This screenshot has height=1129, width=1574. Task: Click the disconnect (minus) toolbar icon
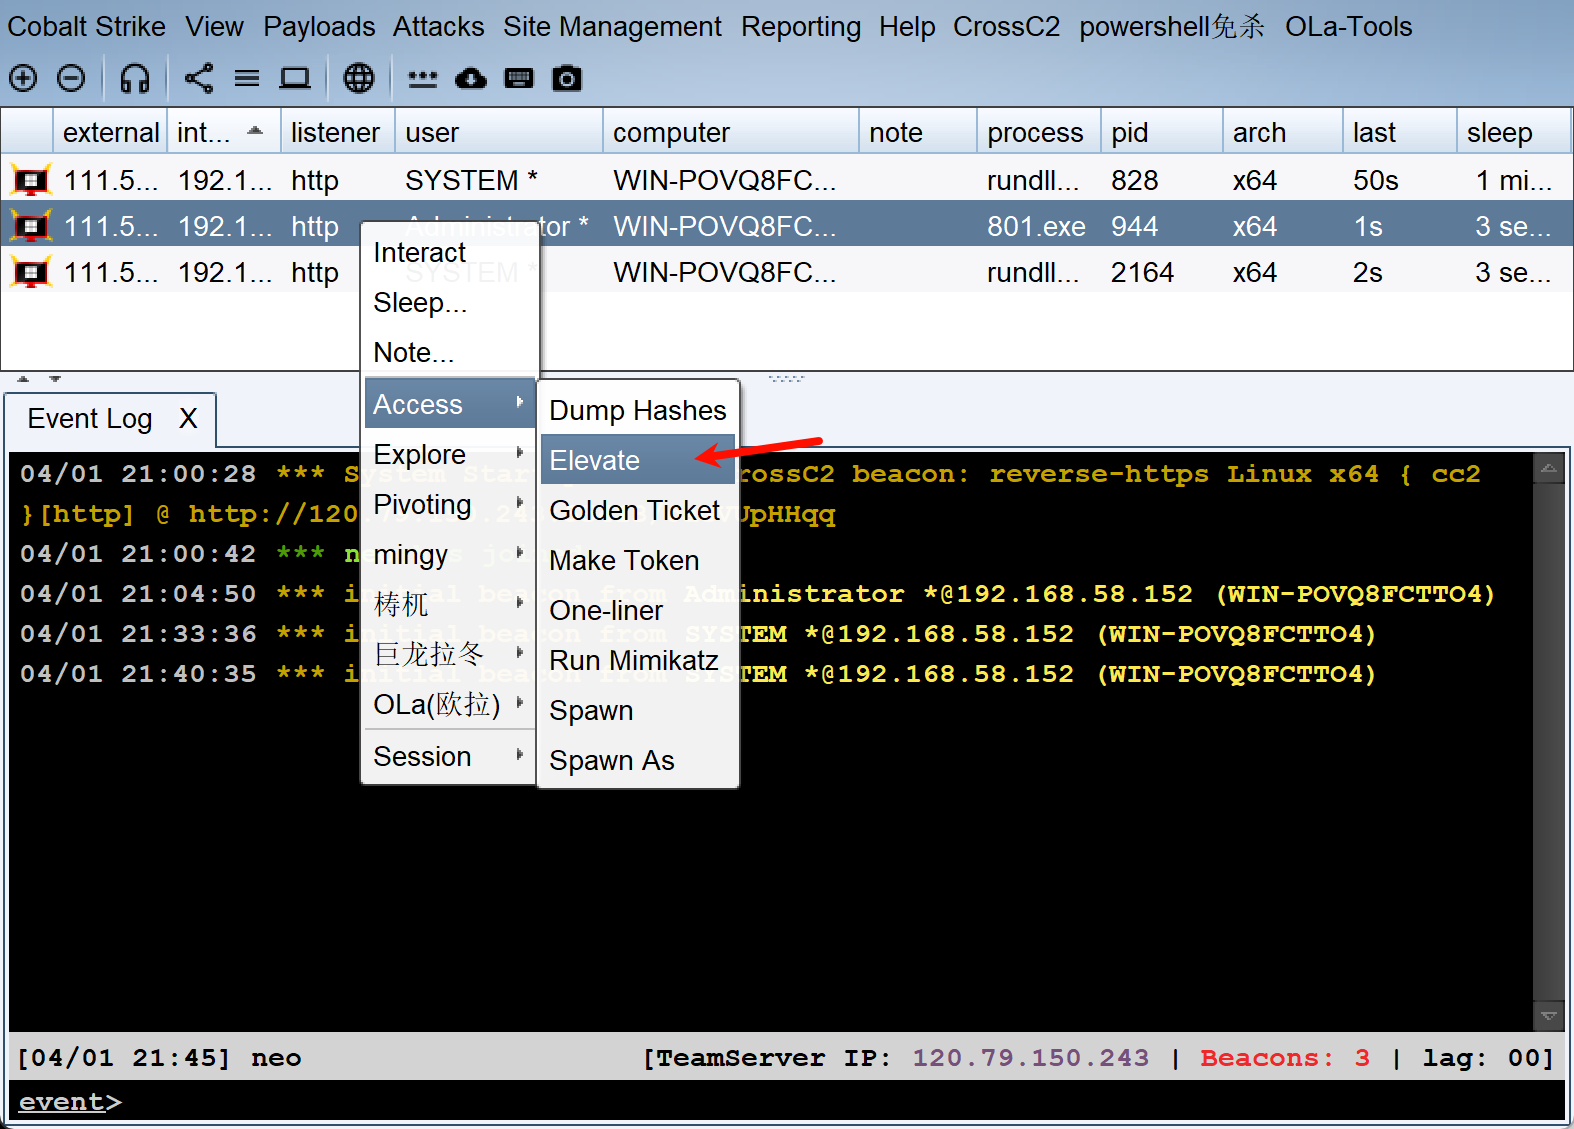71,78
